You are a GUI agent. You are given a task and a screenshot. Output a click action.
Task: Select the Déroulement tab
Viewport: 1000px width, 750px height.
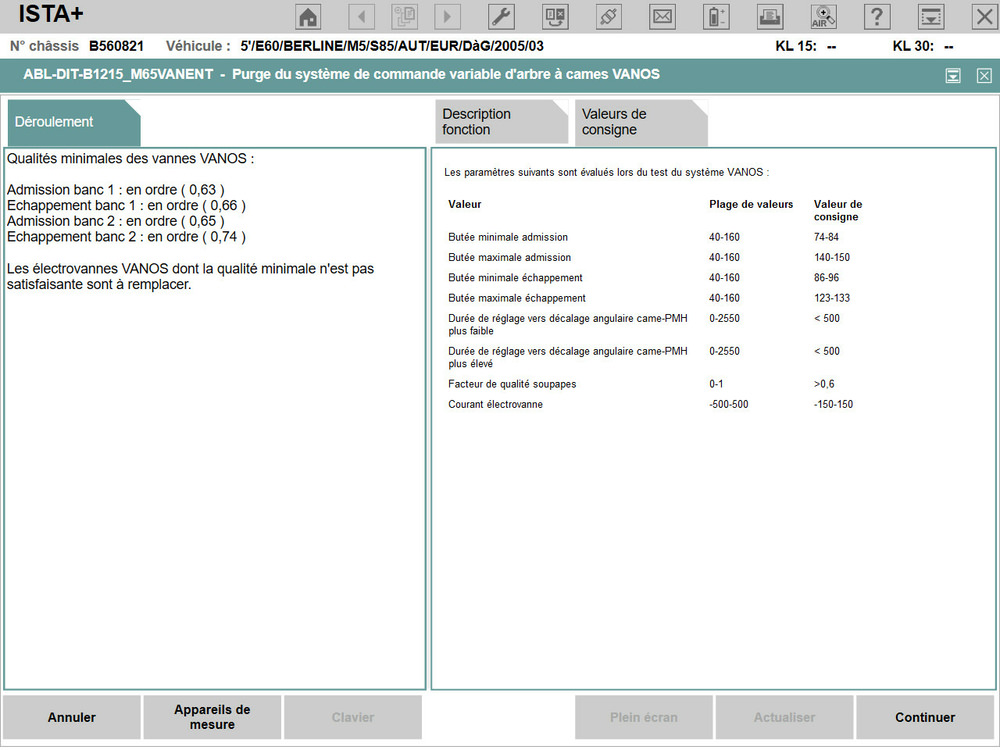[74, 122]
